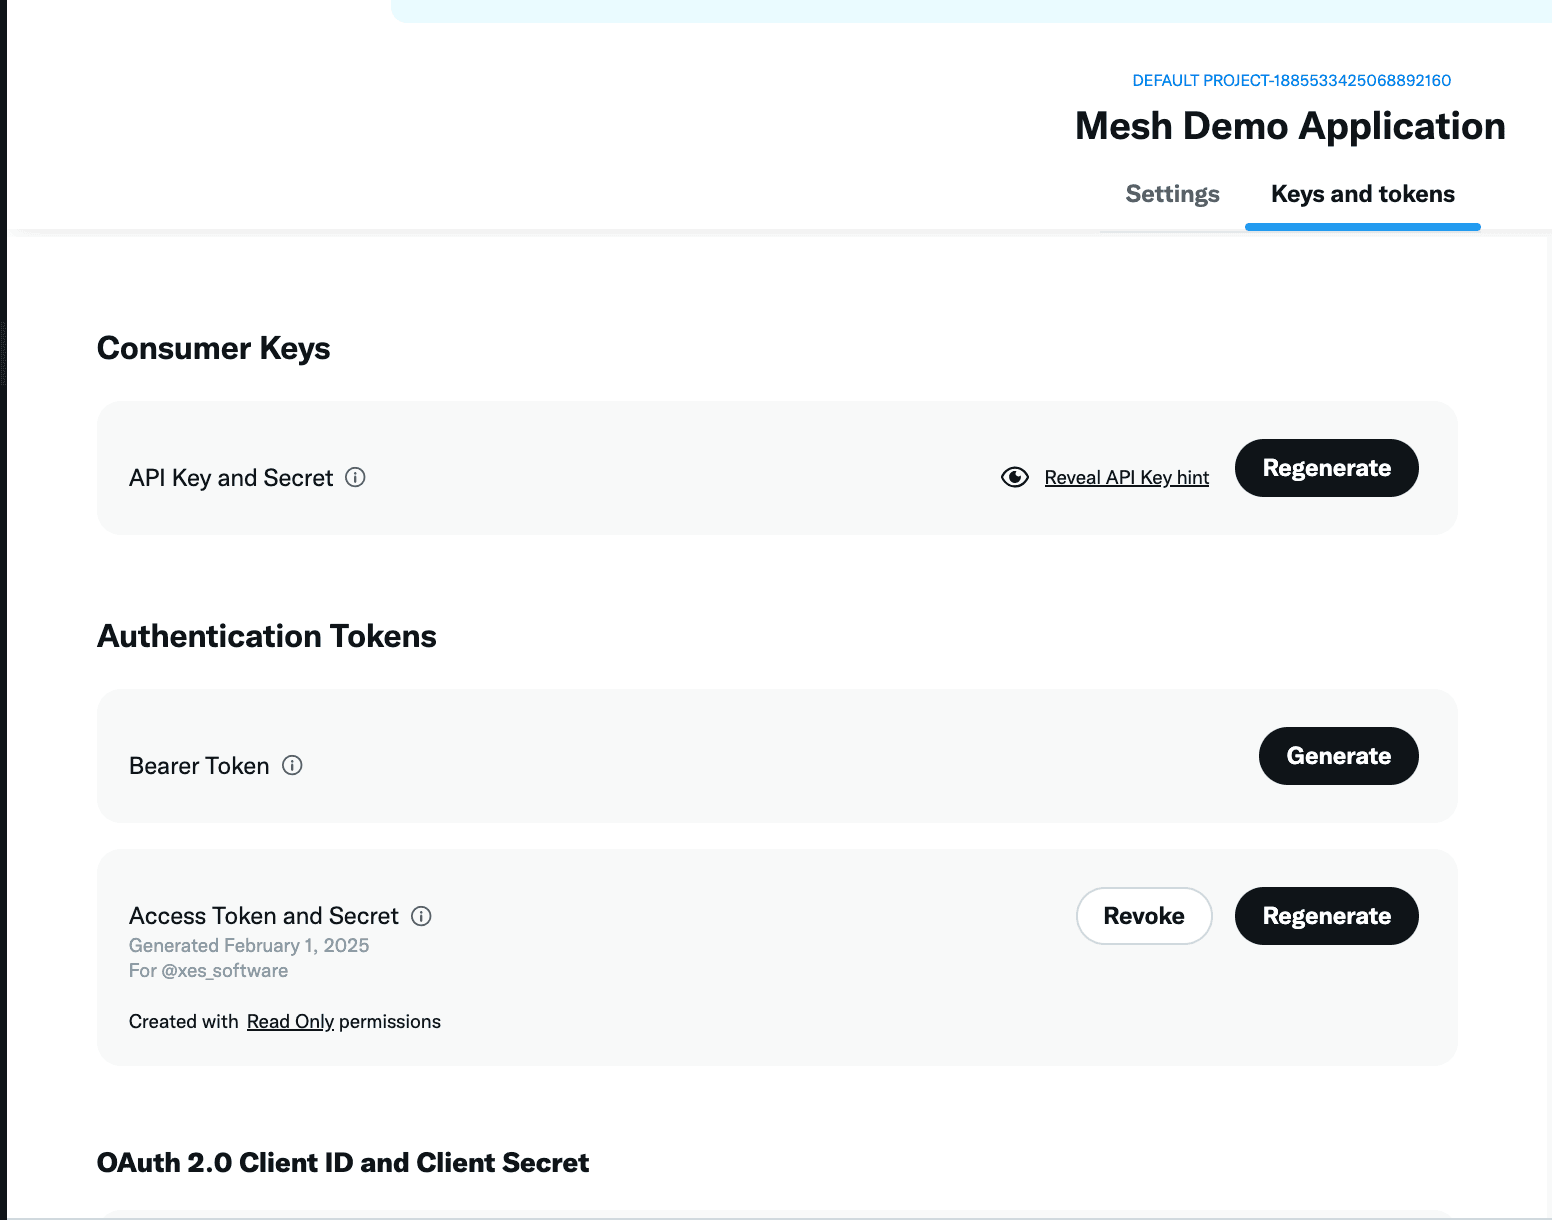Switch to the Settings tab

tap(1172, 194)
